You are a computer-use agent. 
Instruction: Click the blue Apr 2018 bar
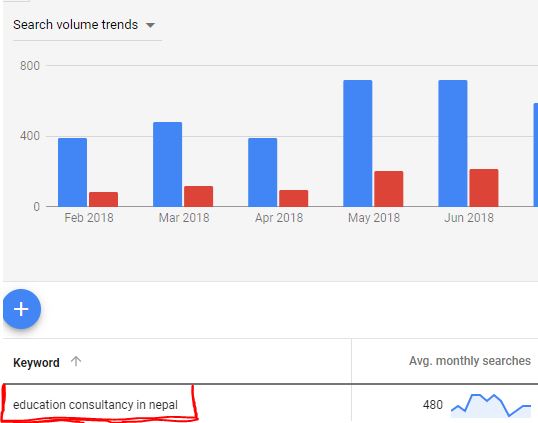click(262, 172)
